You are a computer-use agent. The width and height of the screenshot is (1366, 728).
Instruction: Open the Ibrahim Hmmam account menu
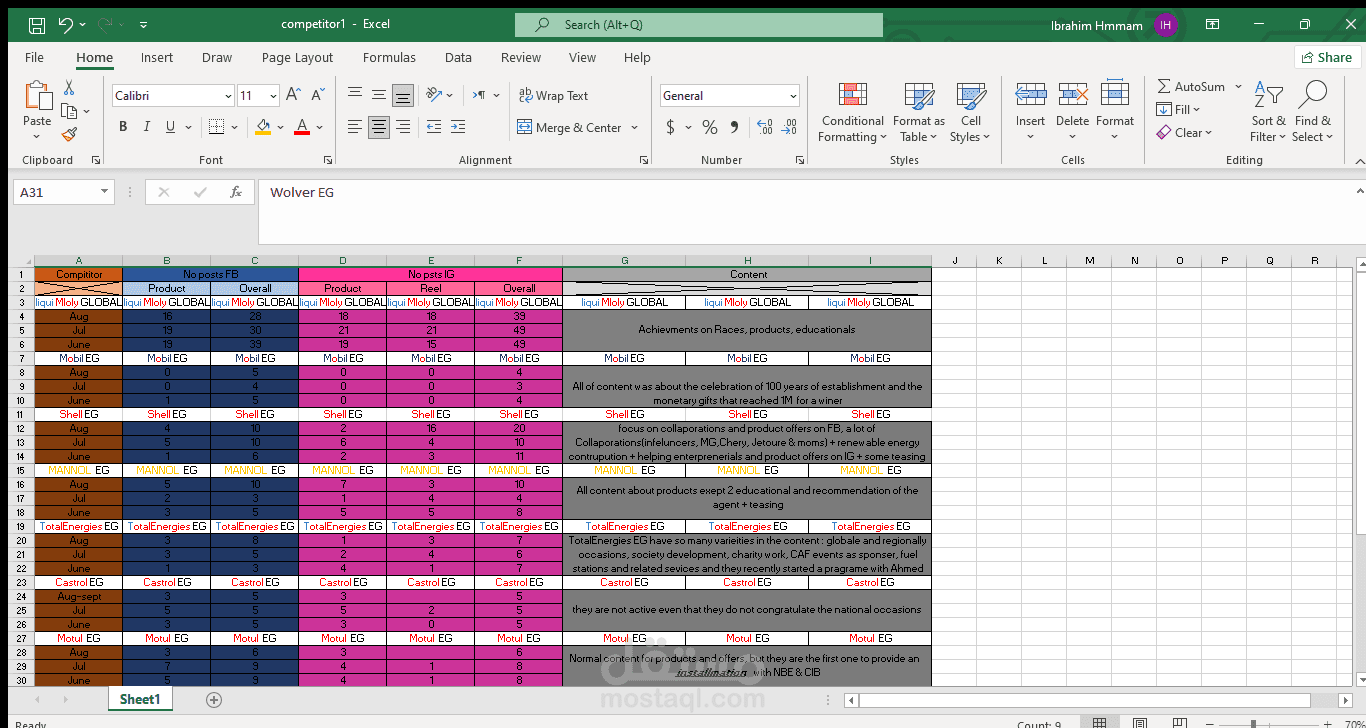(1114, 25)
